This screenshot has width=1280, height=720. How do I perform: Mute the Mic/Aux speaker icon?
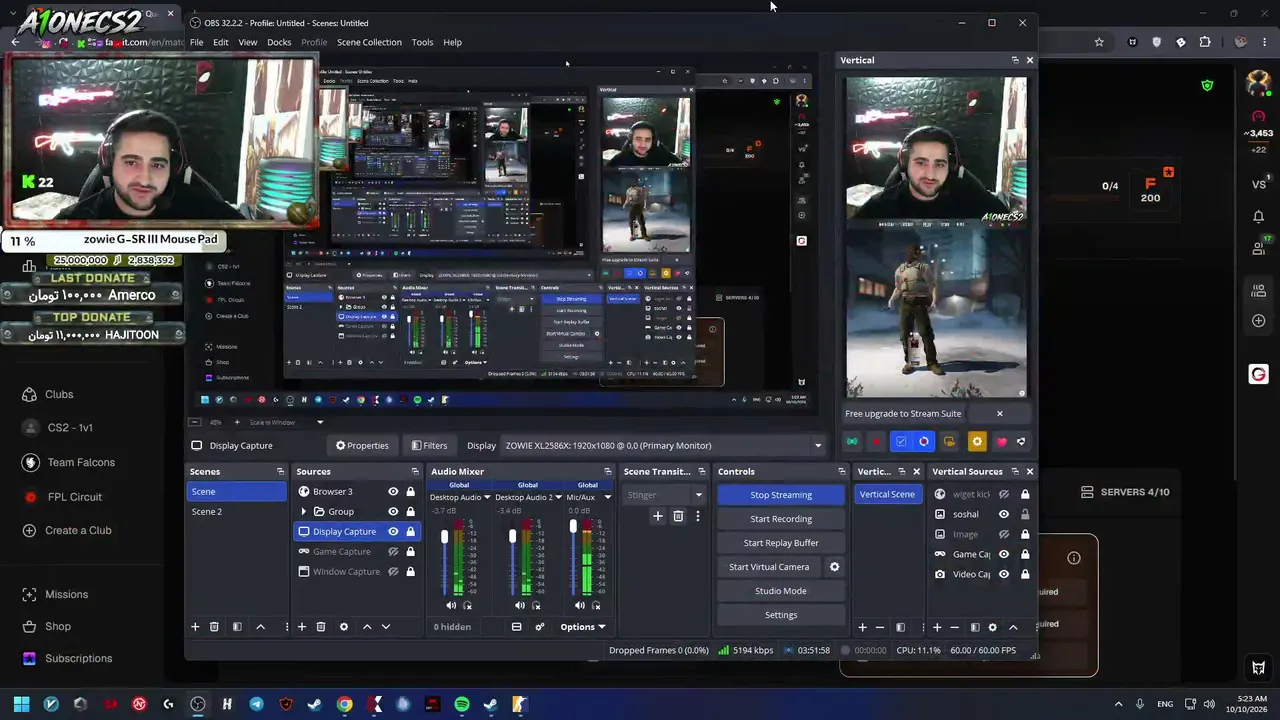click(580, 605)
